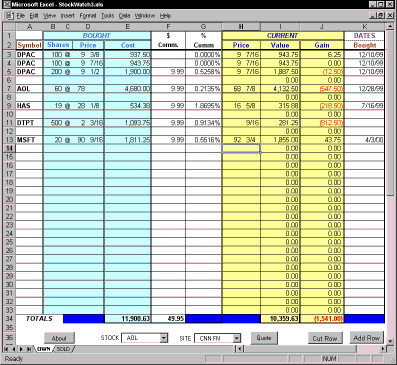Click the vertical scrollbar thumb
Viewport: 397px width, 365px height.
[390, 113]
